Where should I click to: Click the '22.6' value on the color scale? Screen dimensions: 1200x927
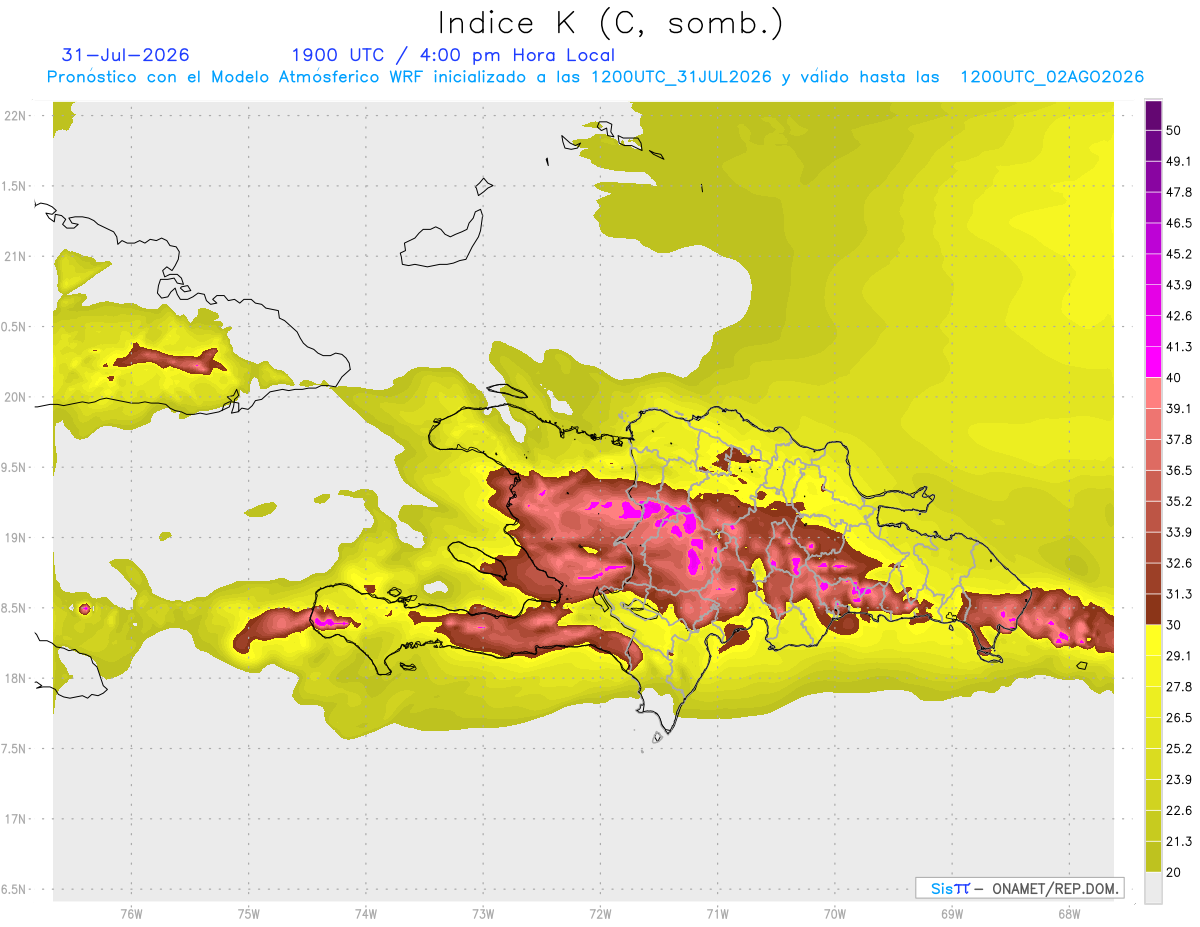(x=1179, y=811)
